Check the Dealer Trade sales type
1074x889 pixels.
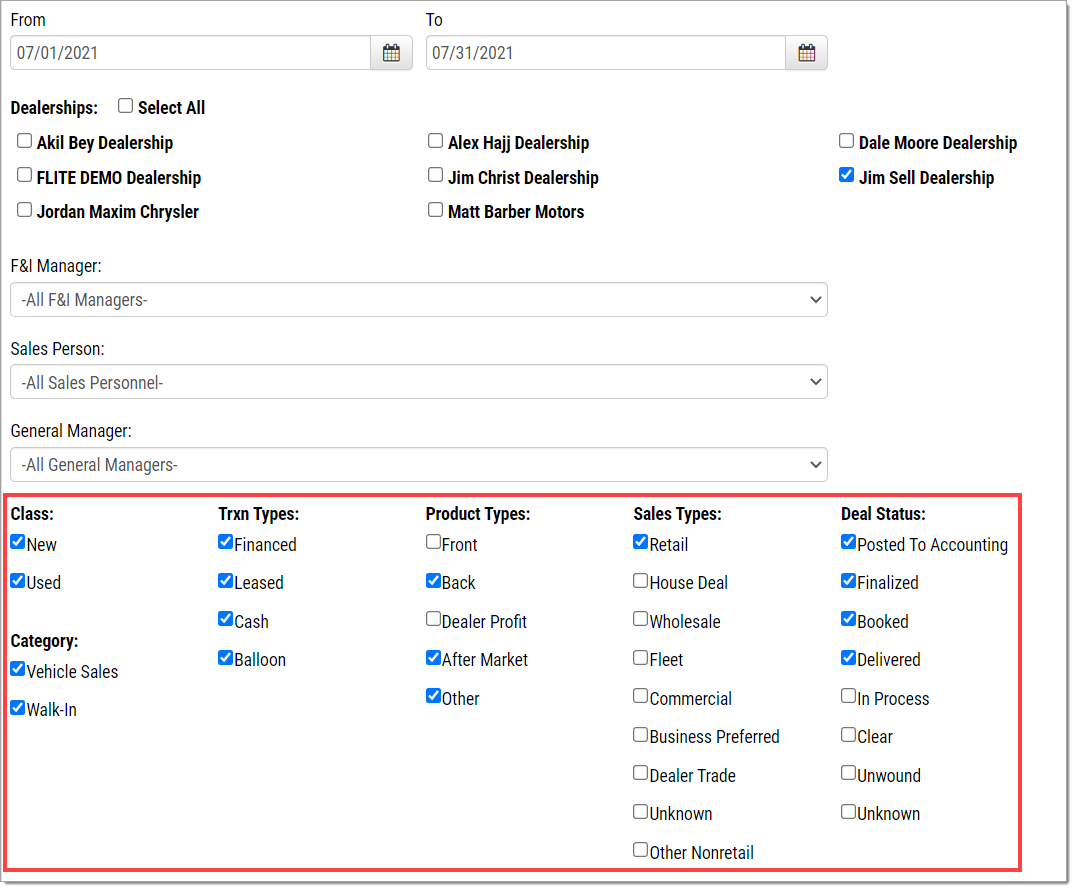pos(640,773)
